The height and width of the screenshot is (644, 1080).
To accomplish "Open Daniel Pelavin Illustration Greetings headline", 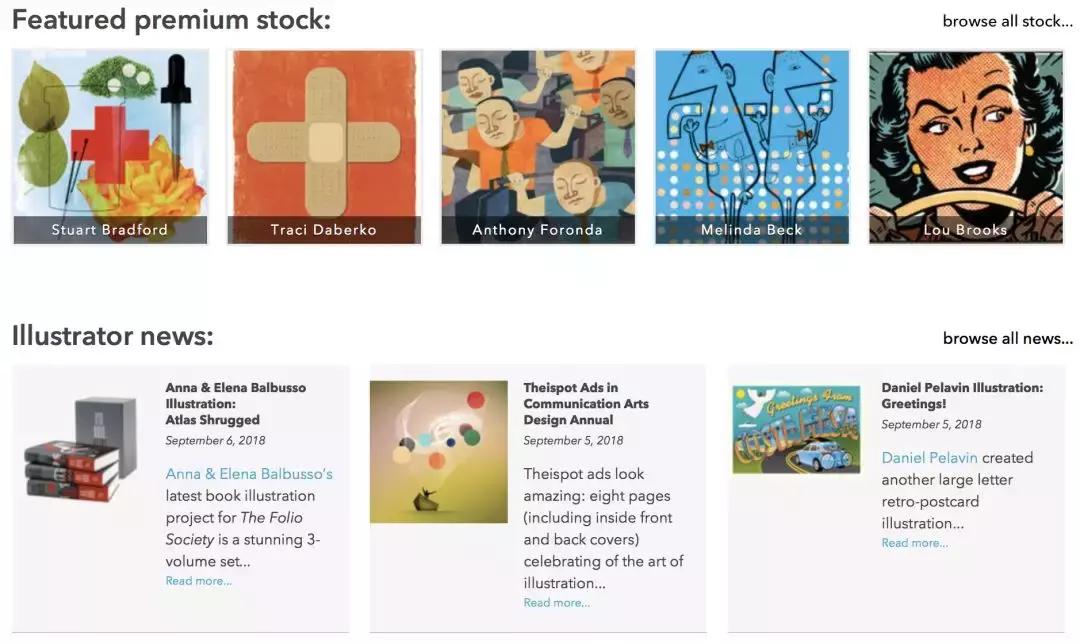I will point(961,395).
